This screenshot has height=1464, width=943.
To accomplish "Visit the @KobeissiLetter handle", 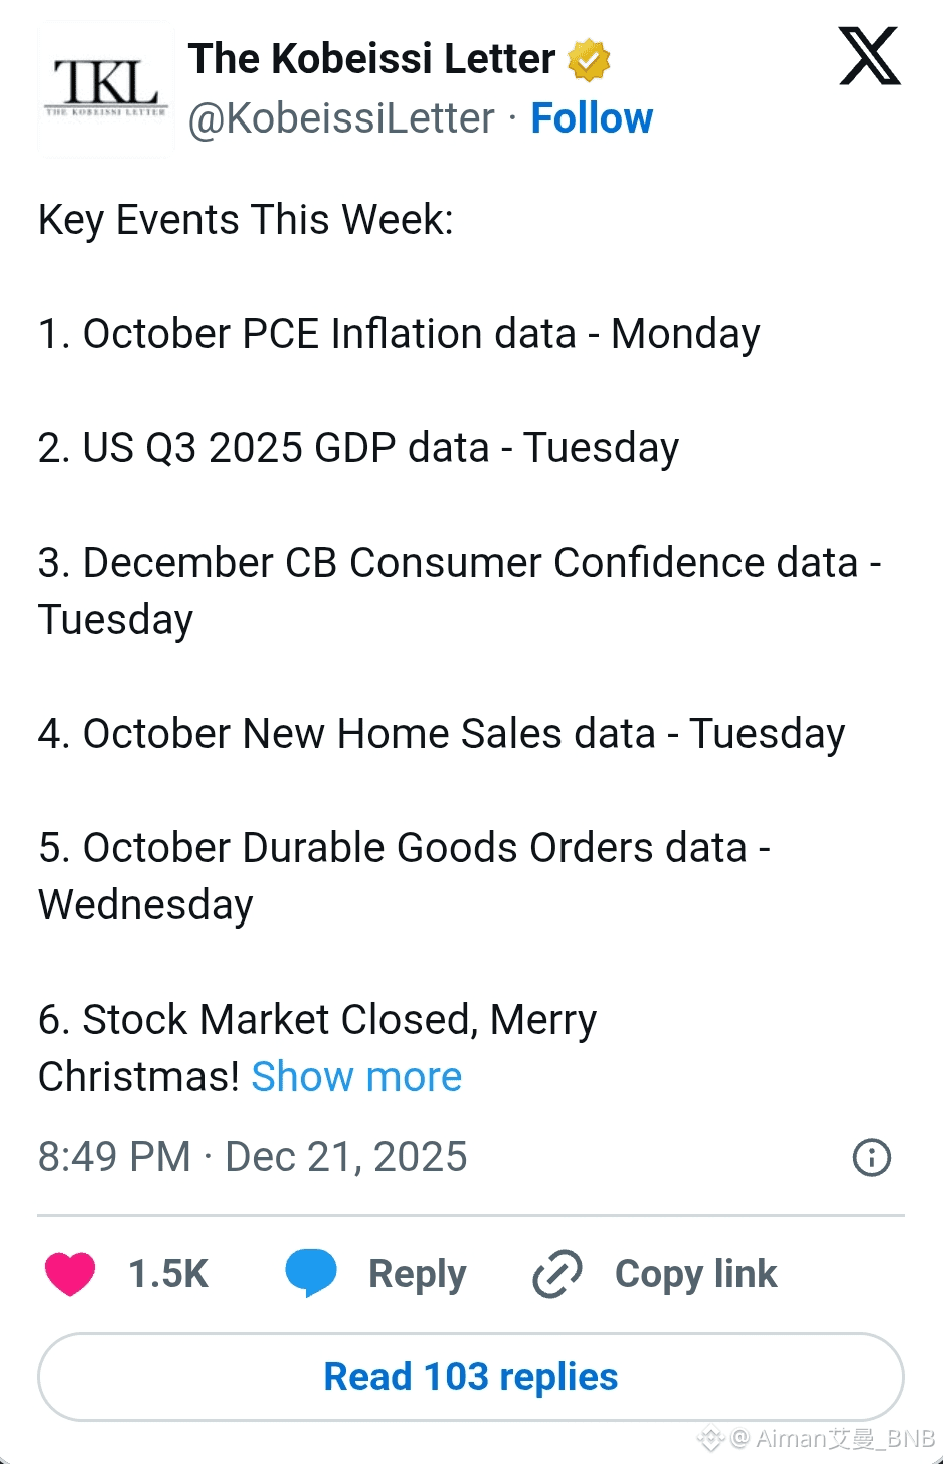I will point(341,119).
